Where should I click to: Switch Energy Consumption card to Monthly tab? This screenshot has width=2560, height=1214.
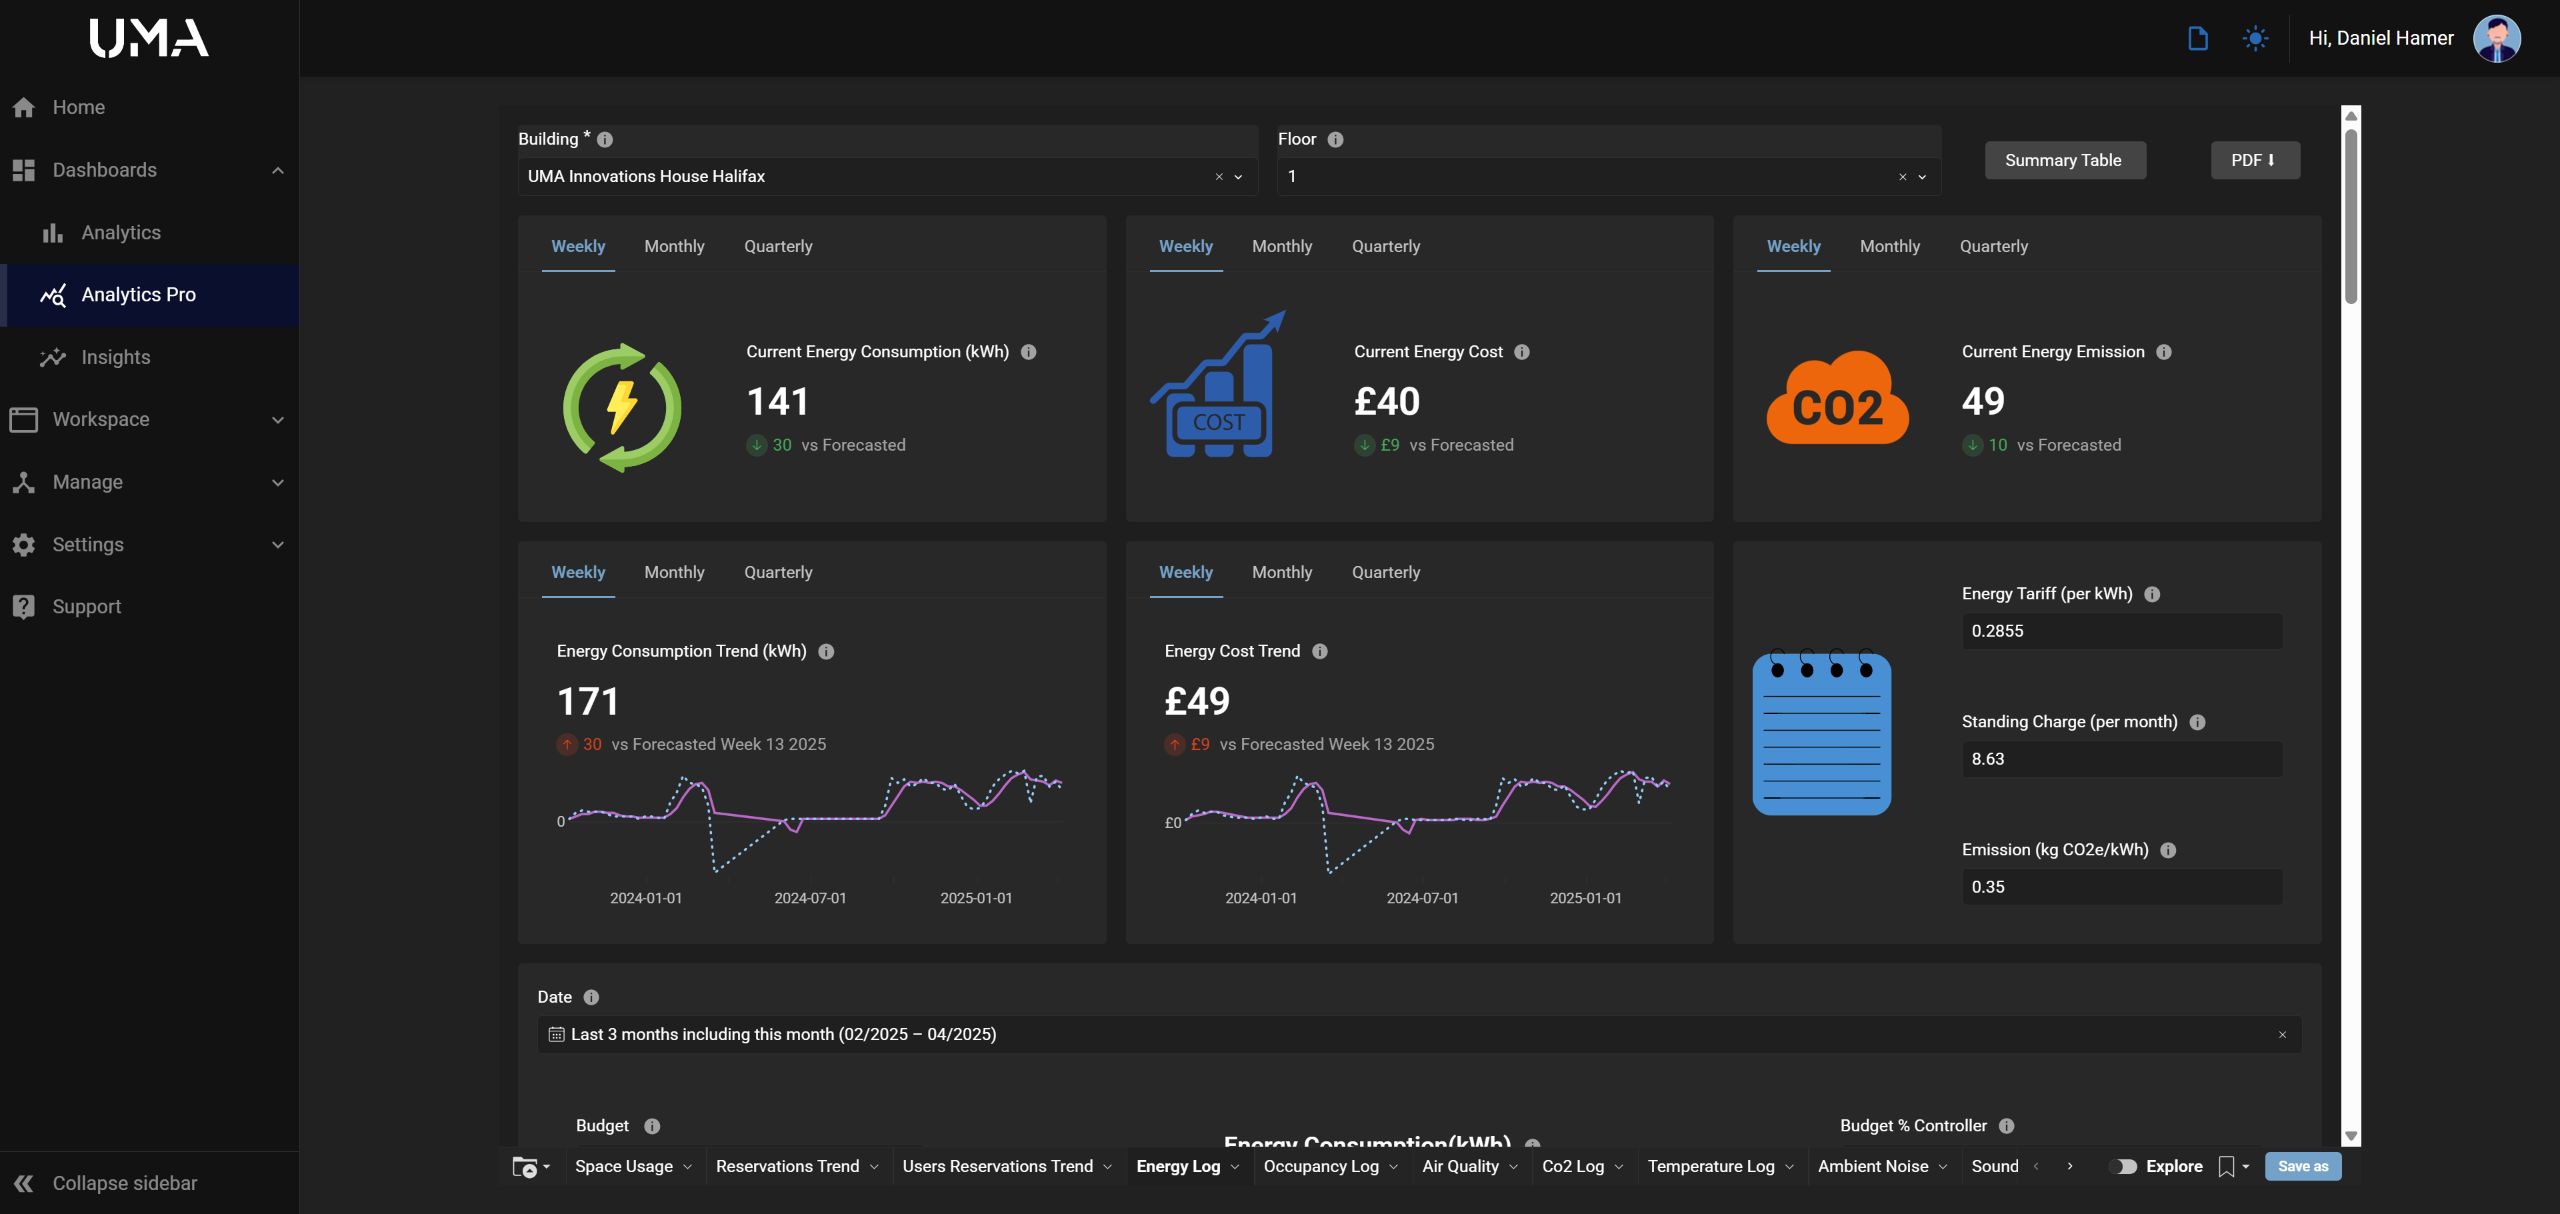coord(674,246)
